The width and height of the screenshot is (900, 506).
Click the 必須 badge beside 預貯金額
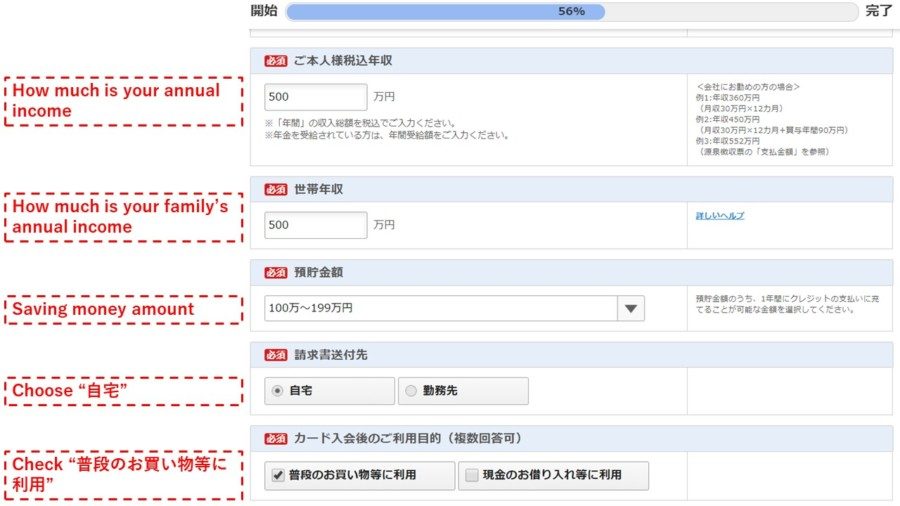coord(275,273)
